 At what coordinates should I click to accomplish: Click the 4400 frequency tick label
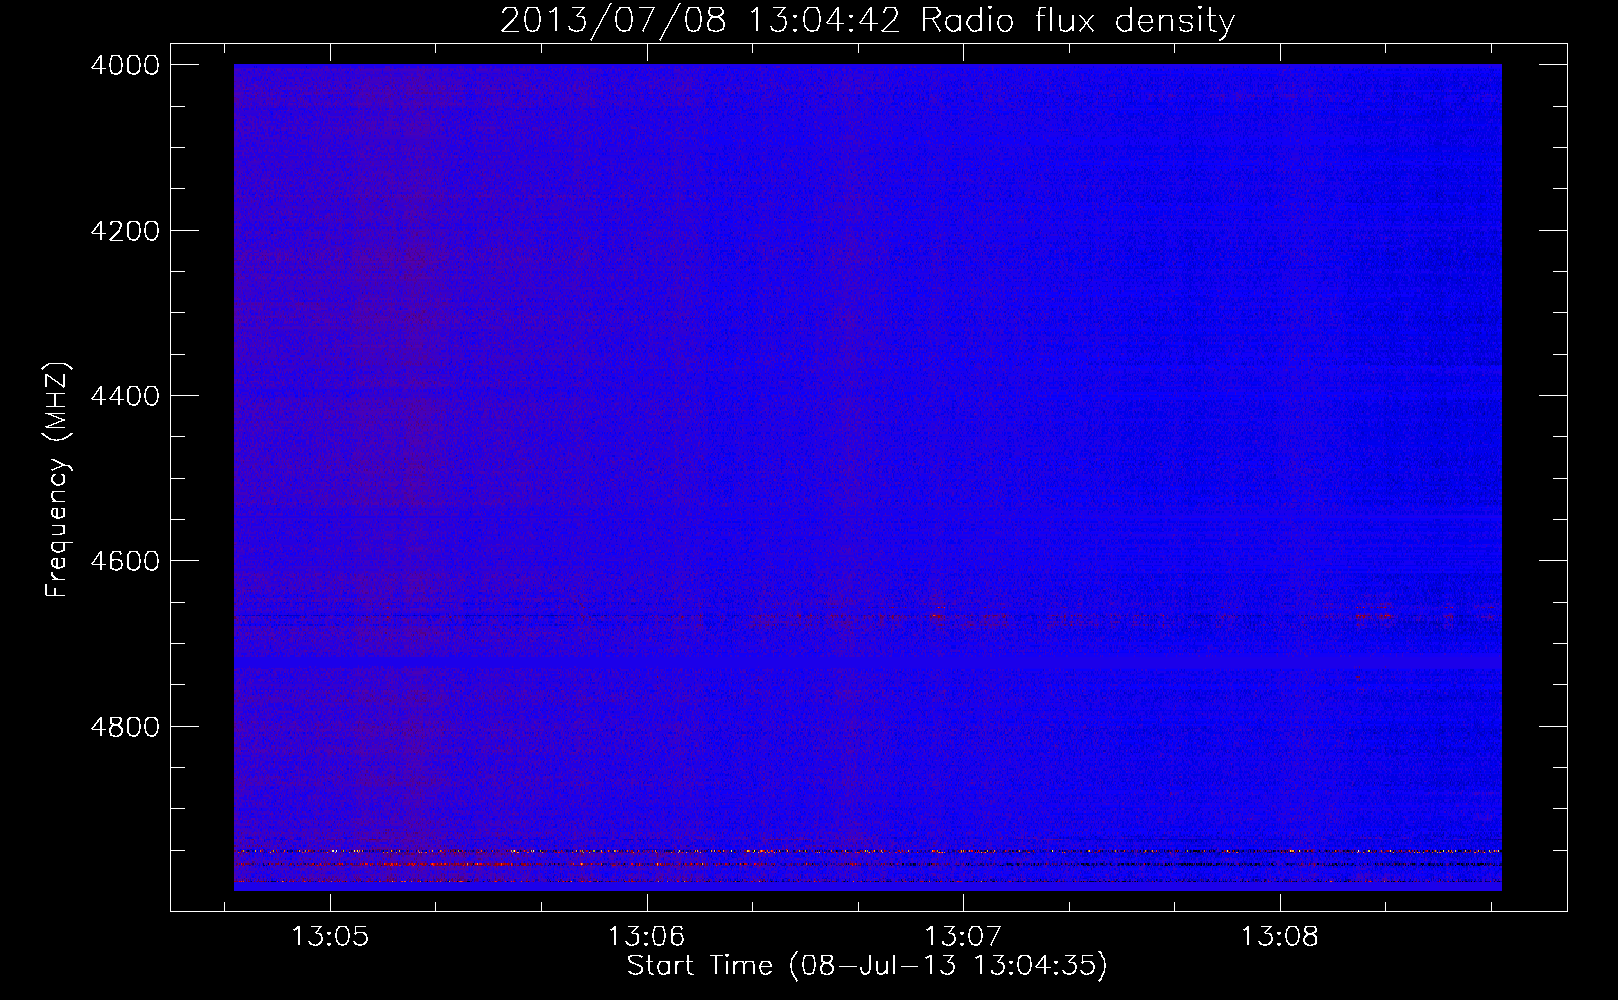(124, 396)
